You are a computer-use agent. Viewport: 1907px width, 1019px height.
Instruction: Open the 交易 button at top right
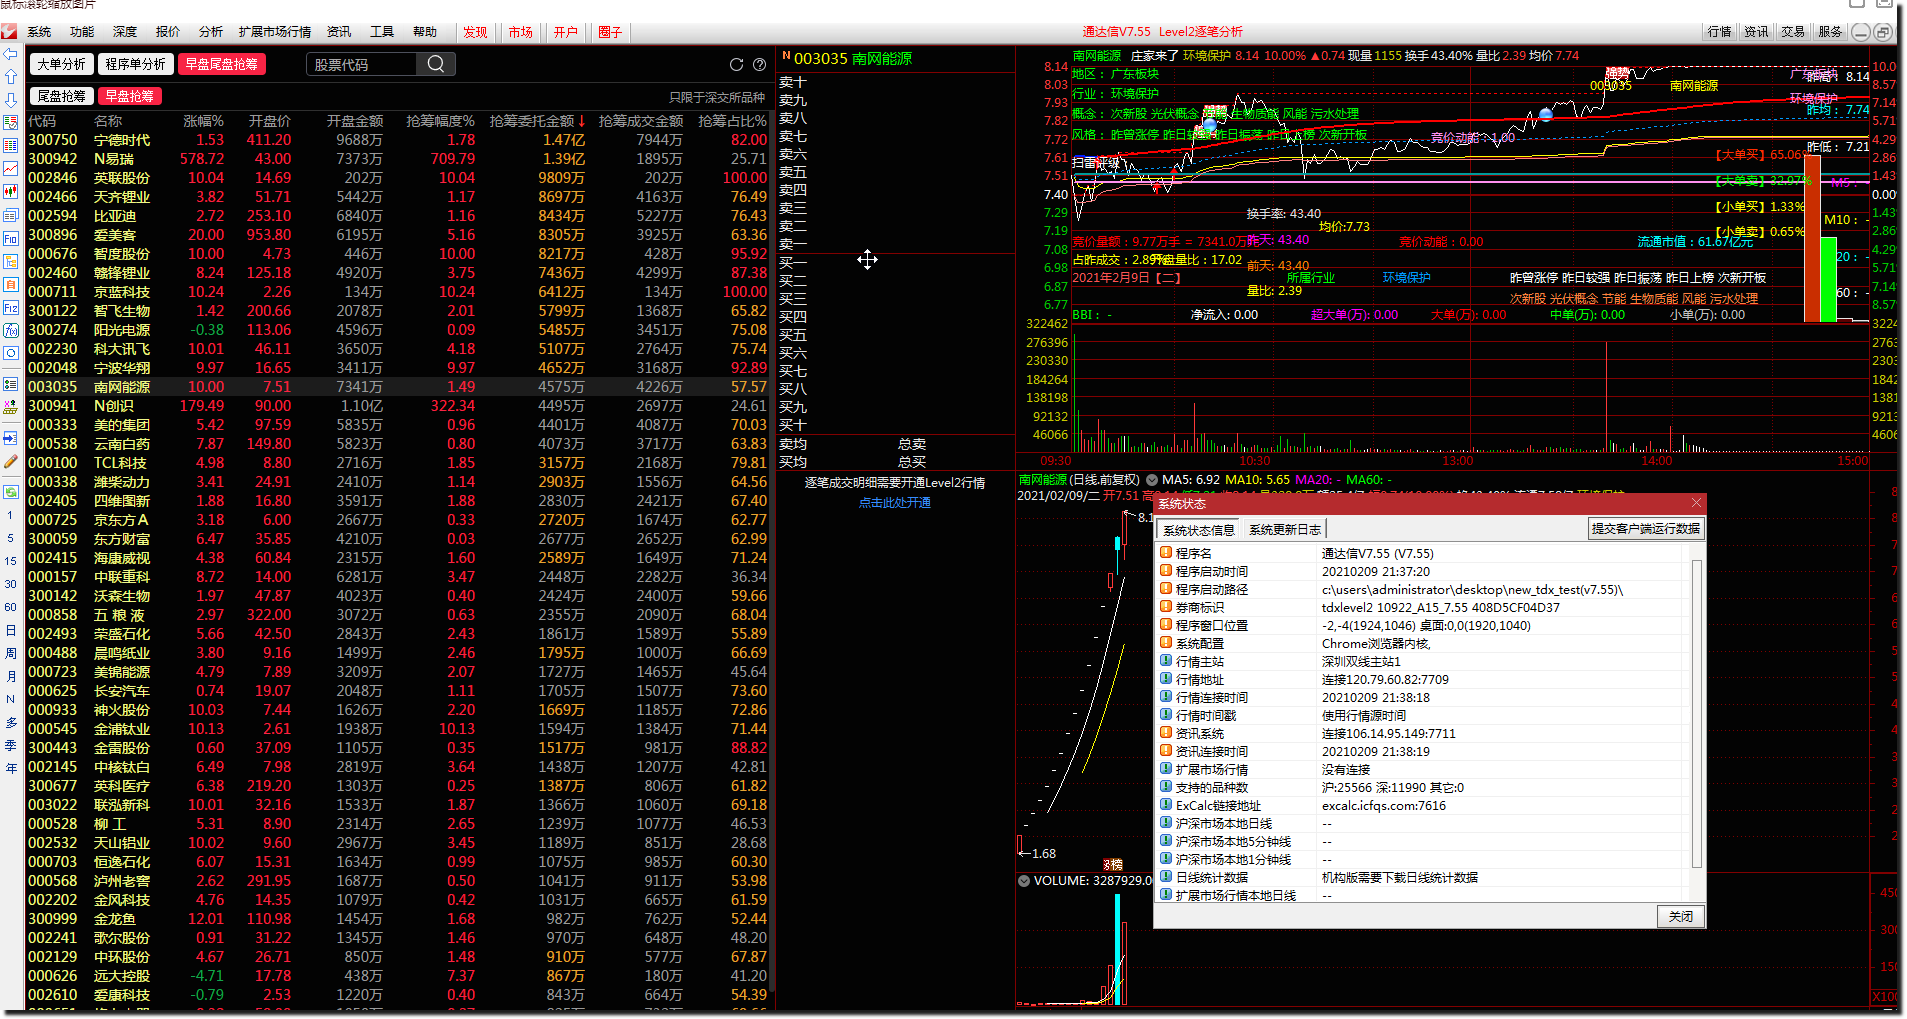[1793, 32]
